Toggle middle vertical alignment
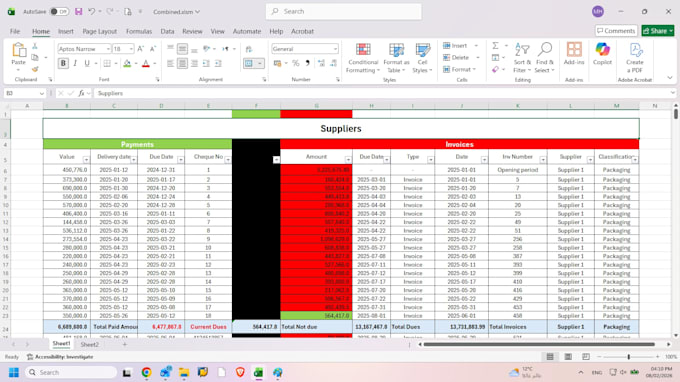This screenshot has width=680, height=382. pyautogui.click(x=182, y=49)
